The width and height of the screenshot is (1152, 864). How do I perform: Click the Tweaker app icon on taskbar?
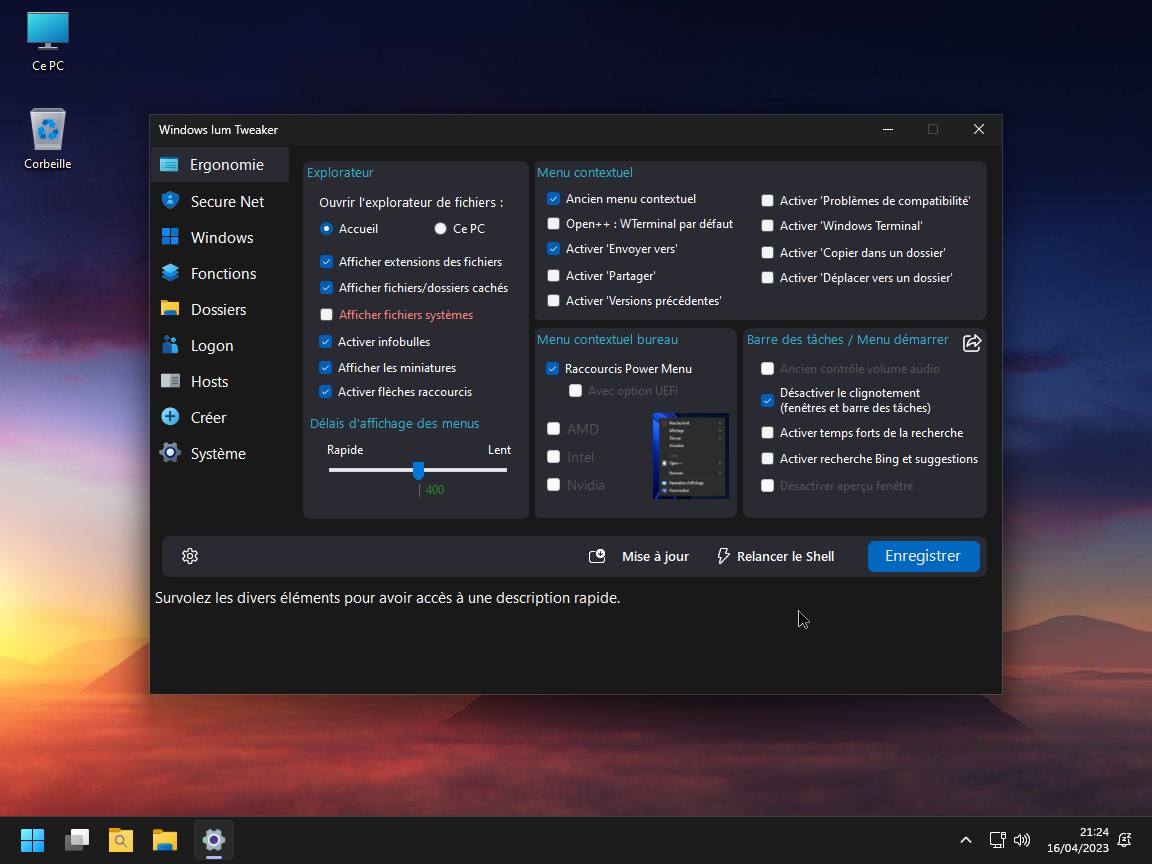[214, 840]
